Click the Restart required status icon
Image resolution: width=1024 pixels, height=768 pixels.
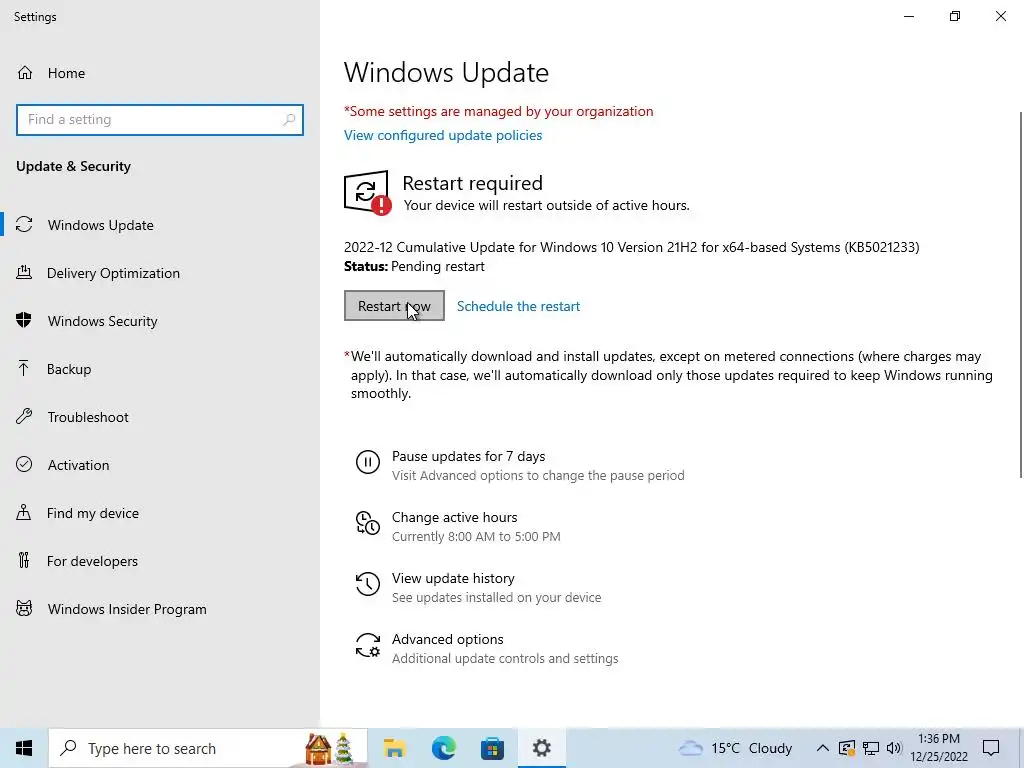coord(368,193)
